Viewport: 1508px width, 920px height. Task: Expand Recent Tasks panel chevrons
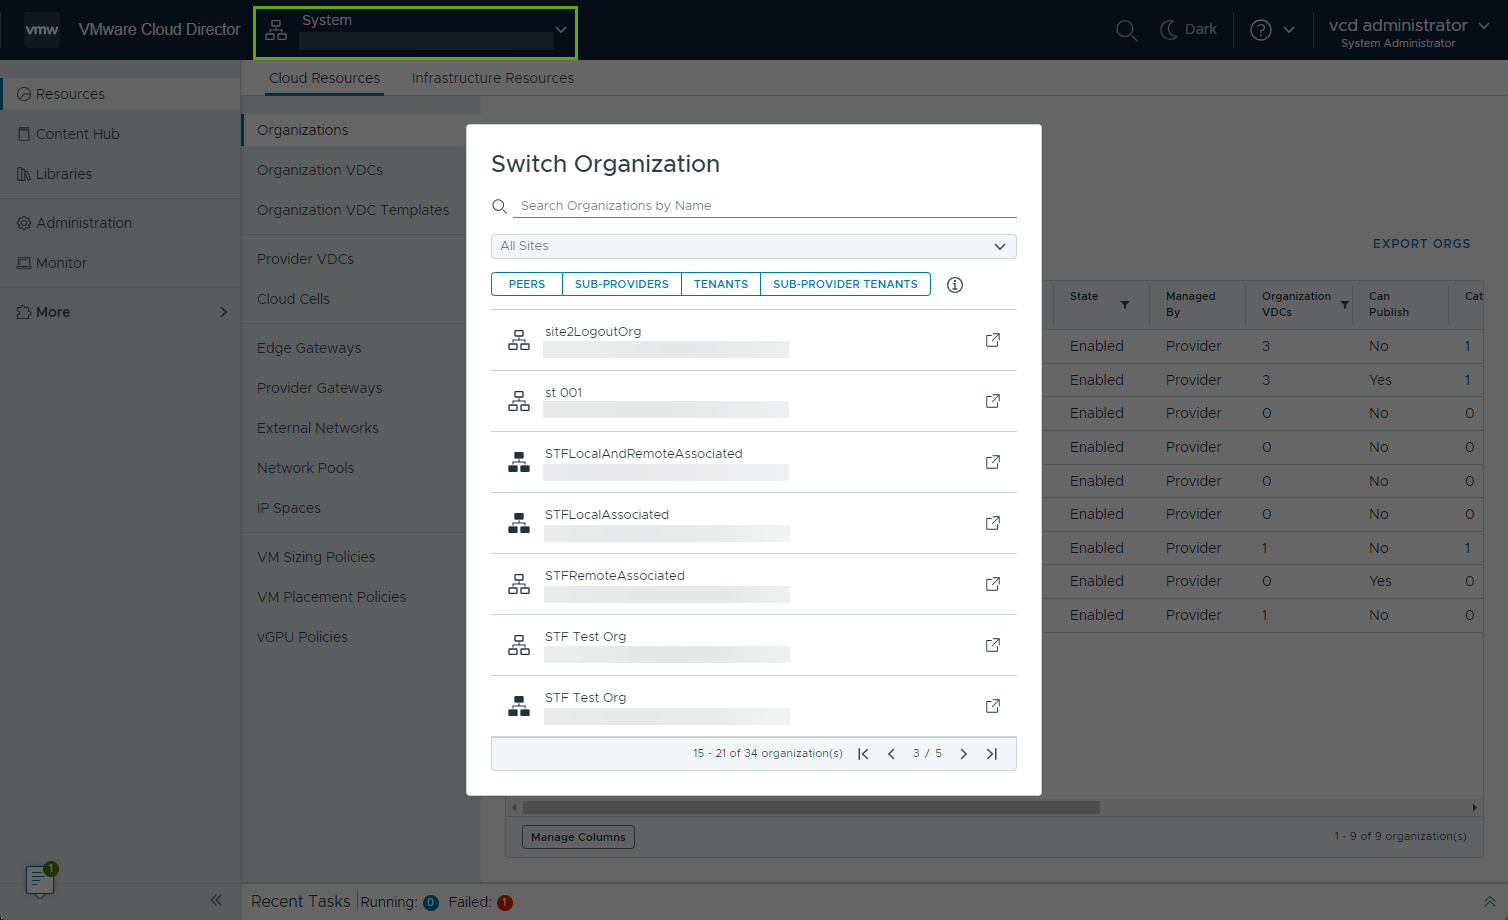(x=1489, y=901)
